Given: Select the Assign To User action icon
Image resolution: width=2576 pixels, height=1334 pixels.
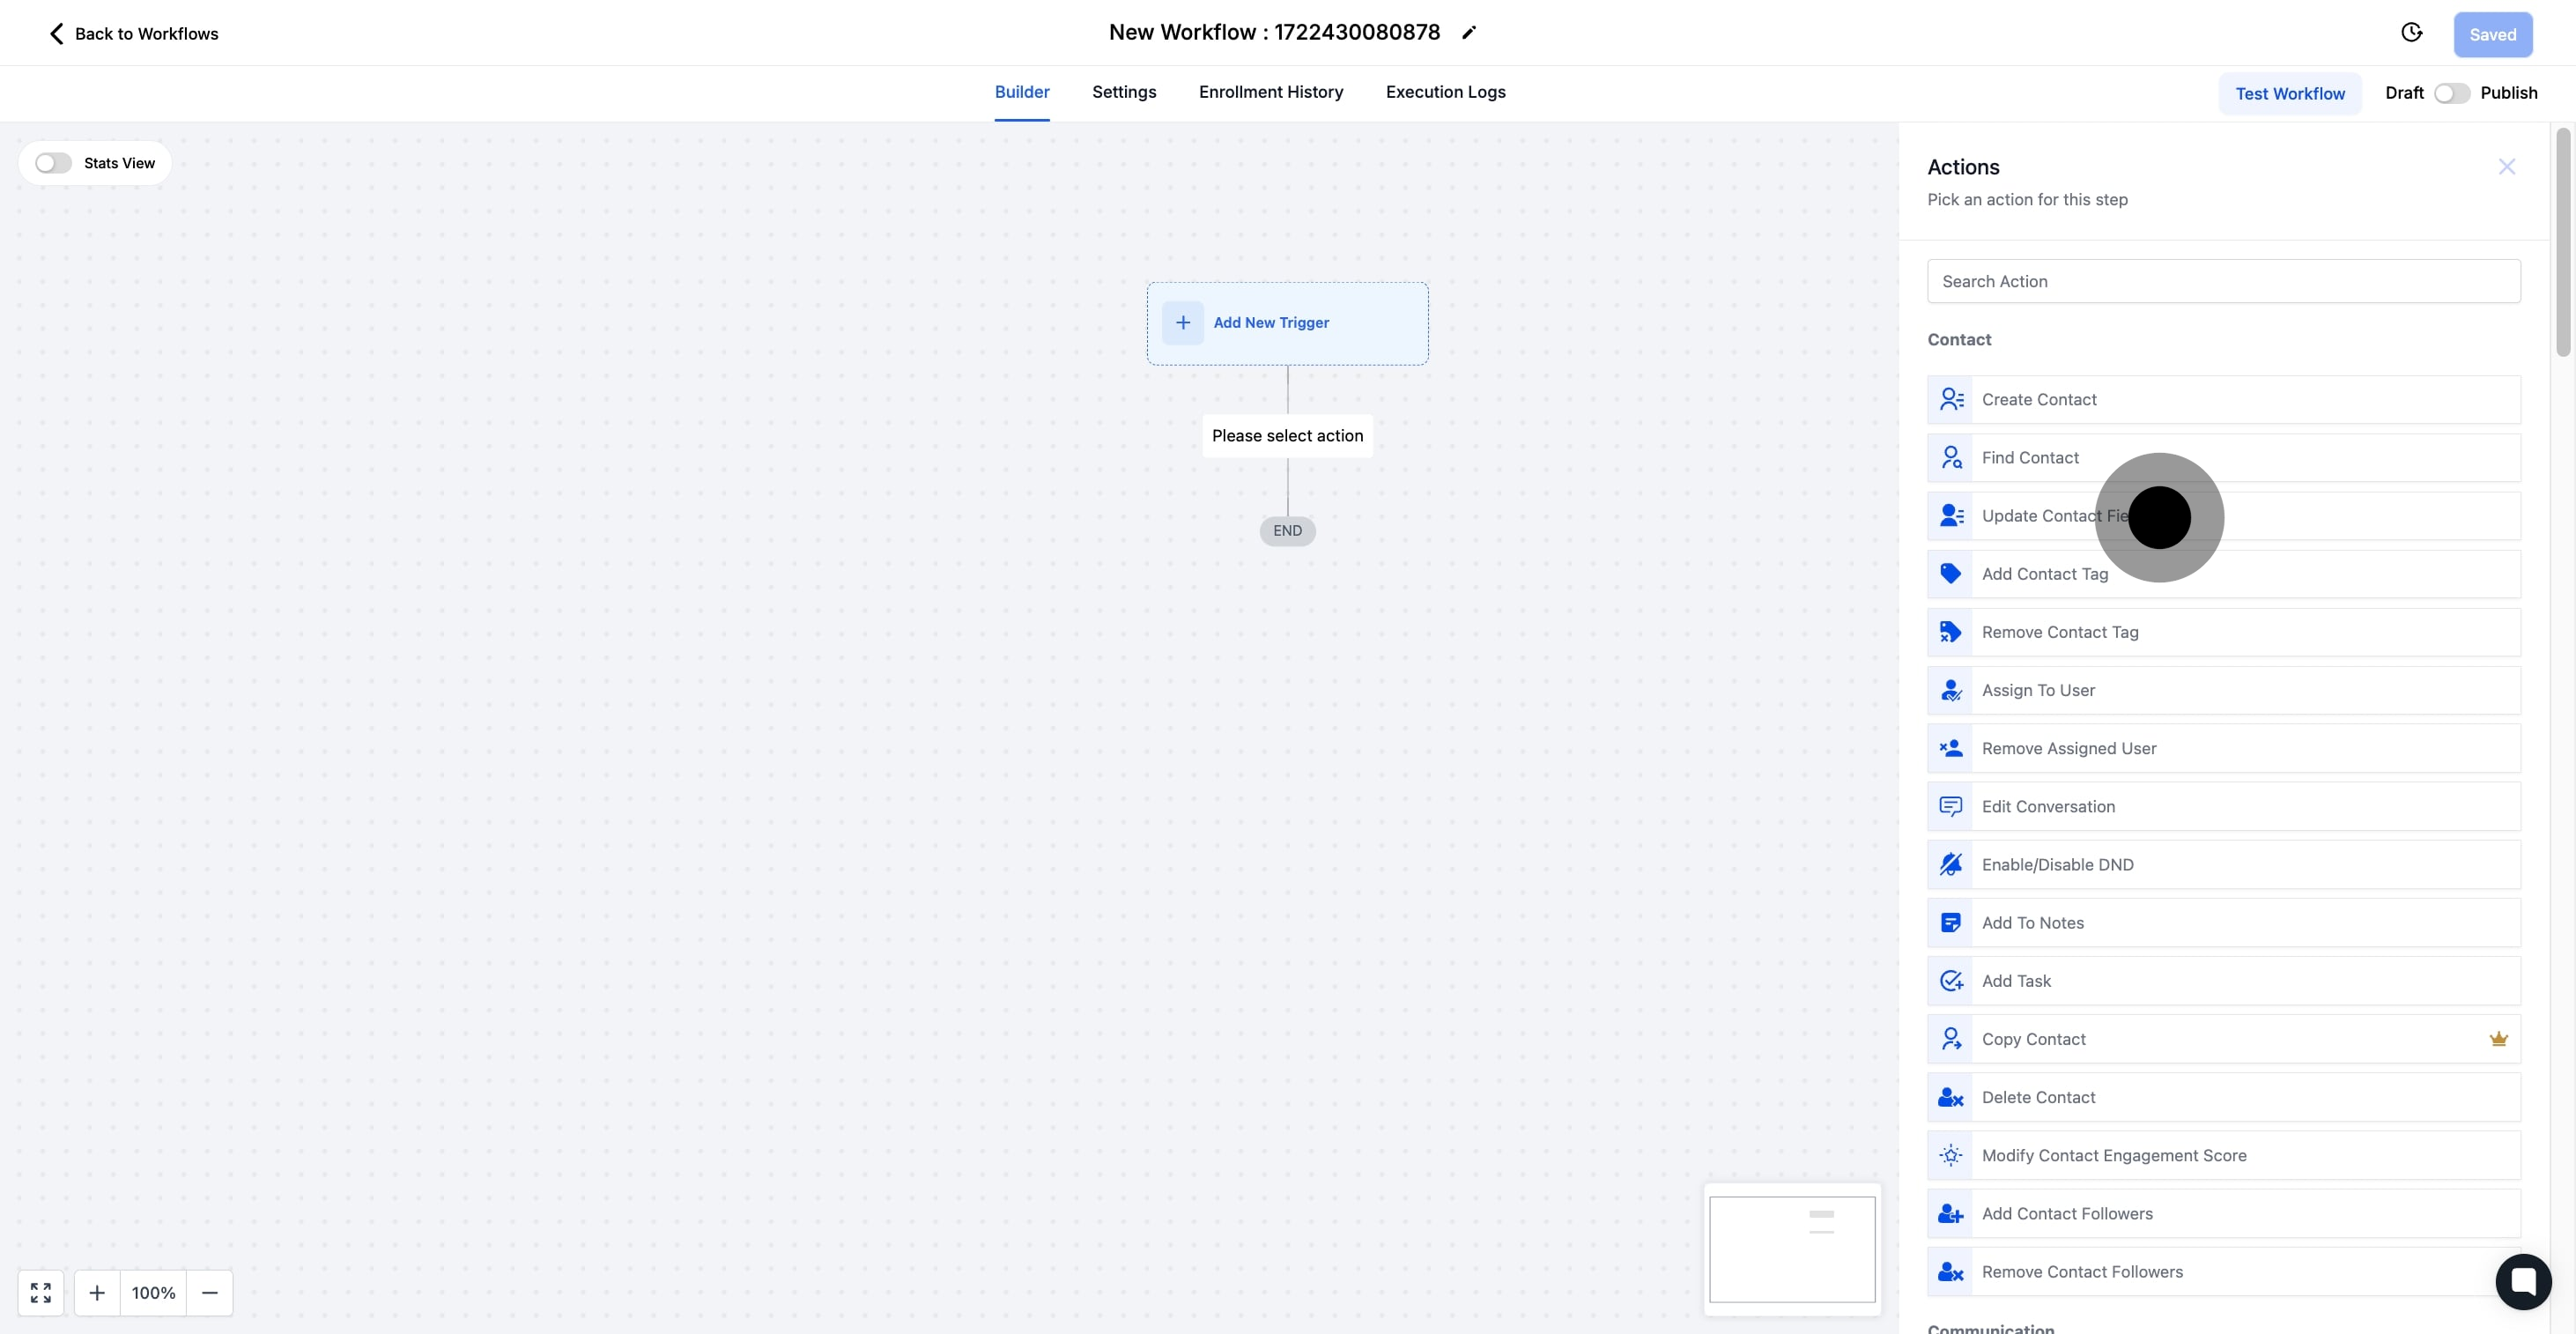Looking at the screenshot, I should 1951,689.
